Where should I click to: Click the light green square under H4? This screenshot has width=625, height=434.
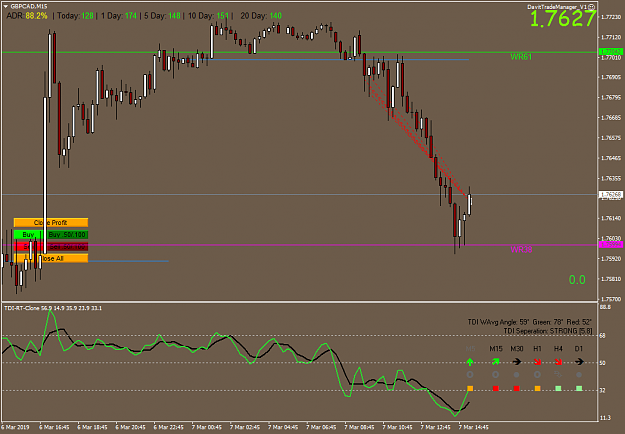pos(558,388)
